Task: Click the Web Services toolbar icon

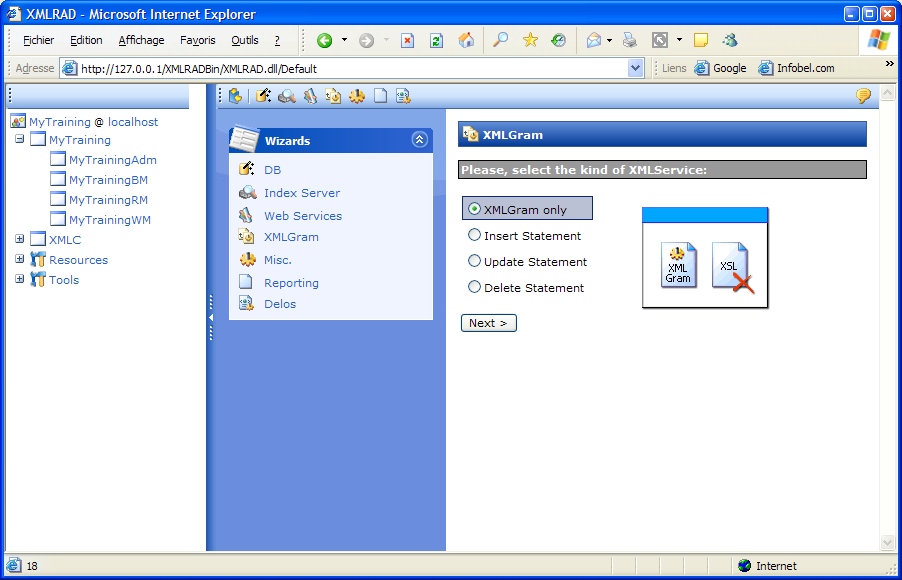Action: click(310, 96)
